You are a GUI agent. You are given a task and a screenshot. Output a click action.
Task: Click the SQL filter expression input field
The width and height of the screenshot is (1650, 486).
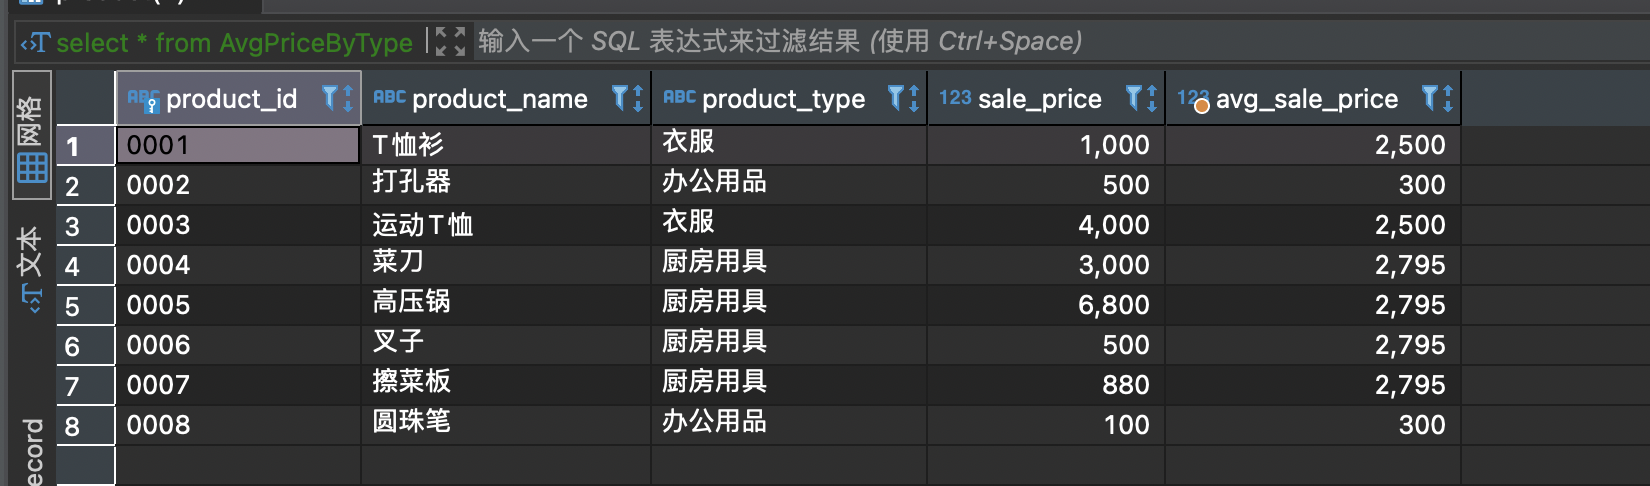click(1060, 41)
